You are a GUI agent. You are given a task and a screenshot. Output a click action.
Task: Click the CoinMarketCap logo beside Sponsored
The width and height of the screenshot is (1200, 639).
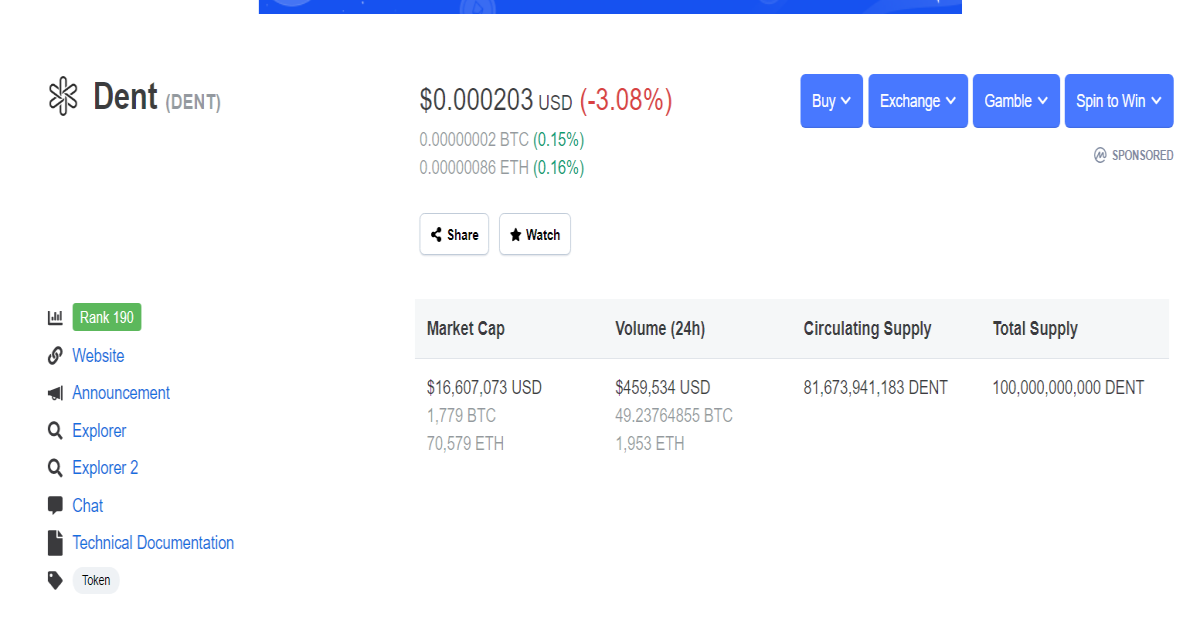click(x=1101, y=155)
